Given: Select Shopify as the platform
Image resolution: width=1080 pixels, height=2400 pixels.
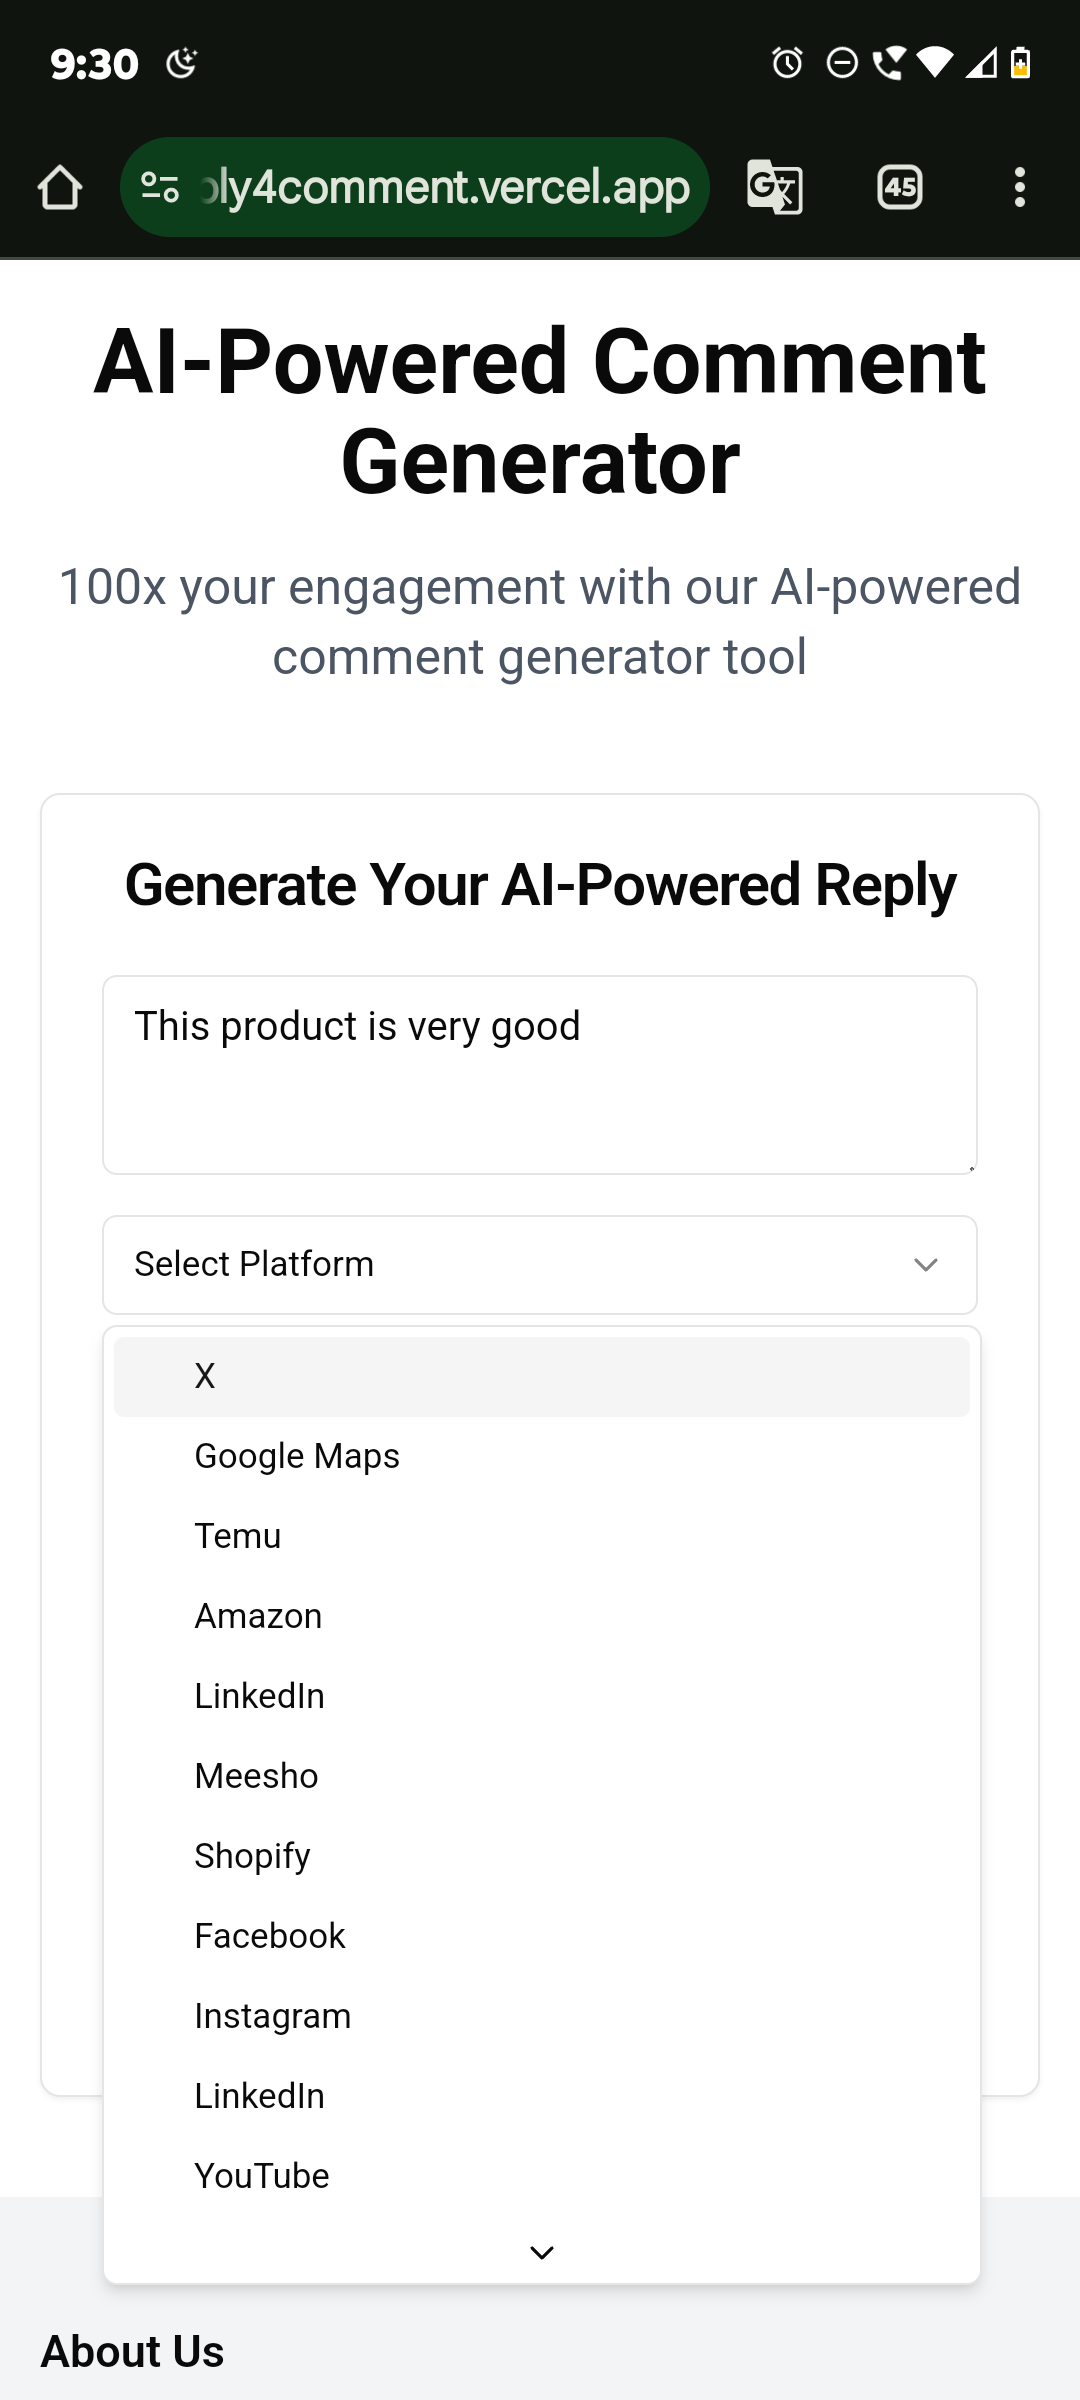Looking at the screenshot, I should pyautogui.click(x=542, y=1856).
